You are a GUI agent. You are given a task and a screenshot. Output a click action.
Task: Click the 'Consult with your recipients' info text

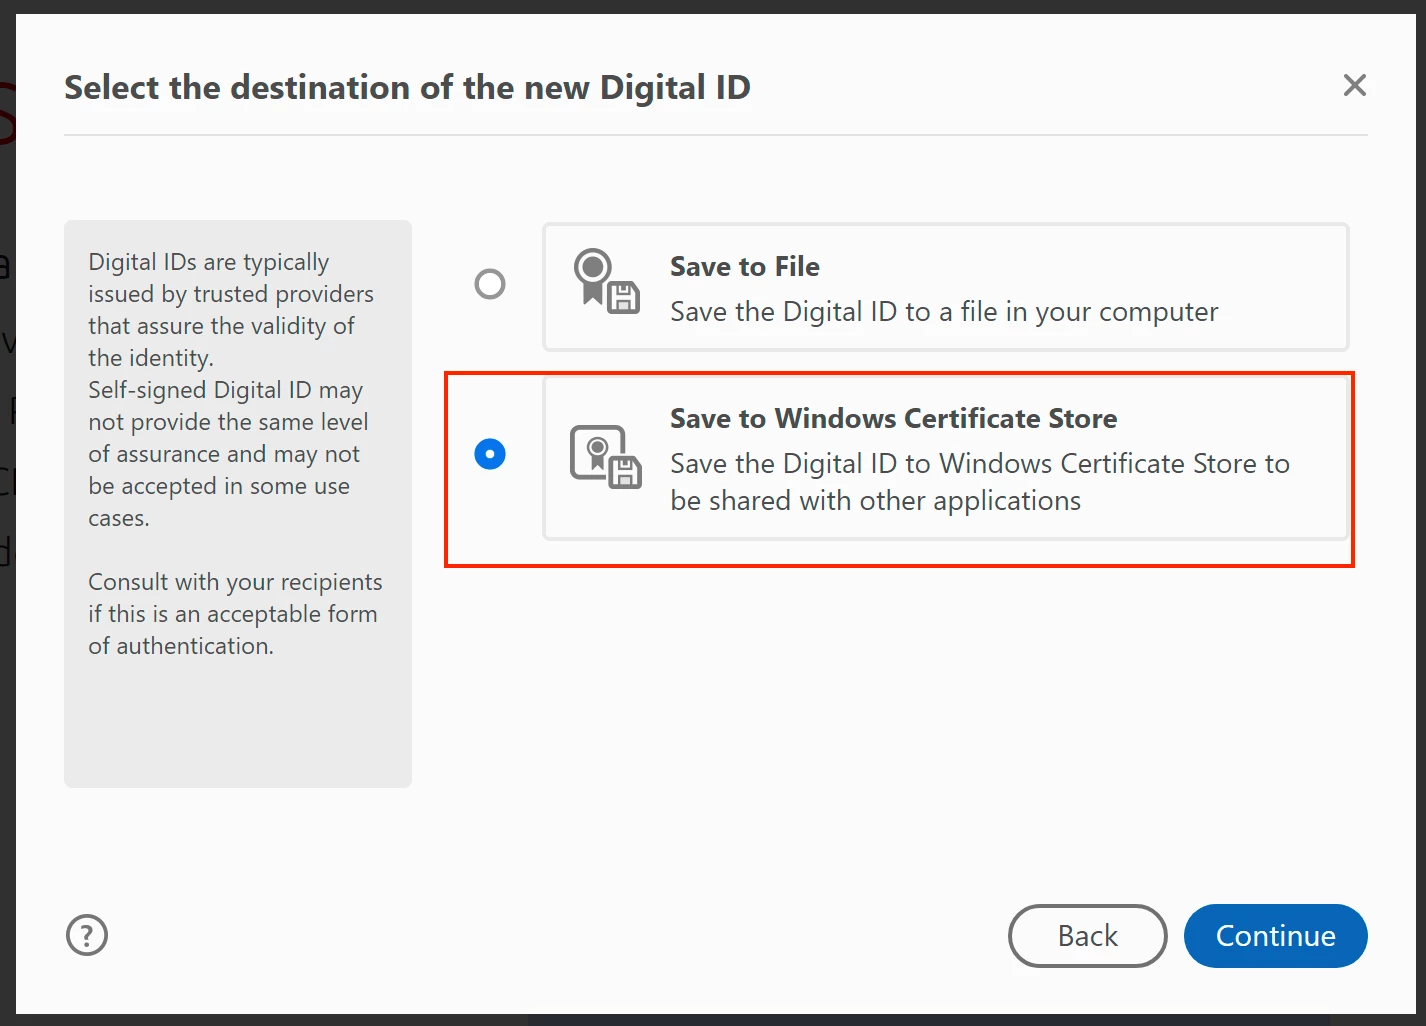point(235,614)
